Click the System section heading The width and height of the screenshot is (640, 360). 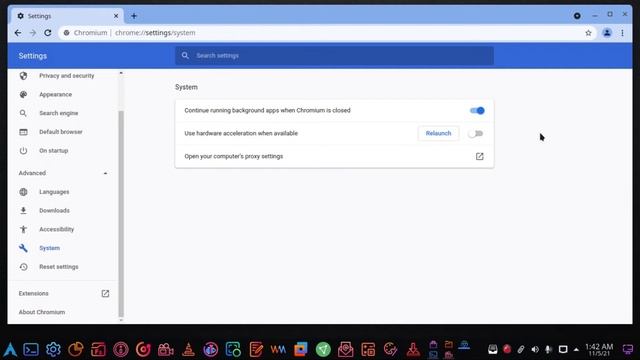point(186,87)
